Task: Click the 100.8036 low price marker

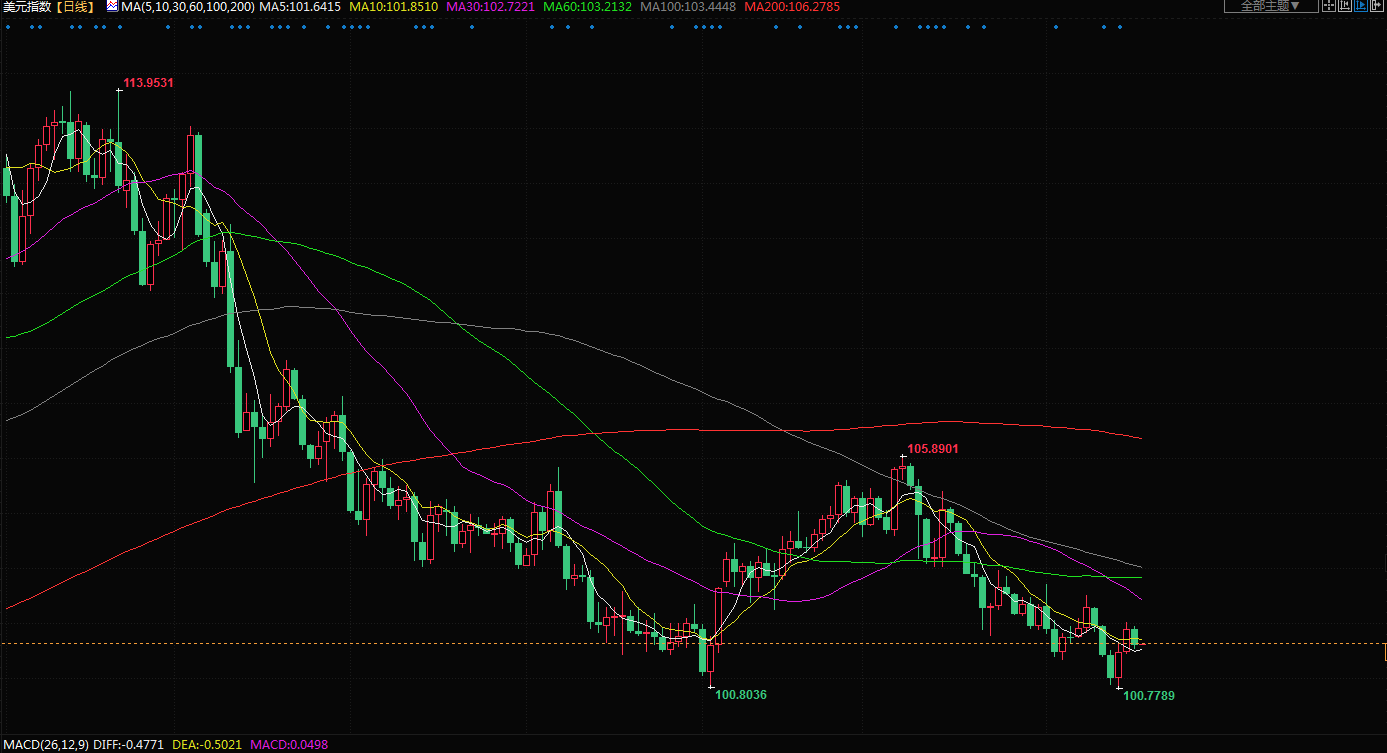Action: coord(741,694)
